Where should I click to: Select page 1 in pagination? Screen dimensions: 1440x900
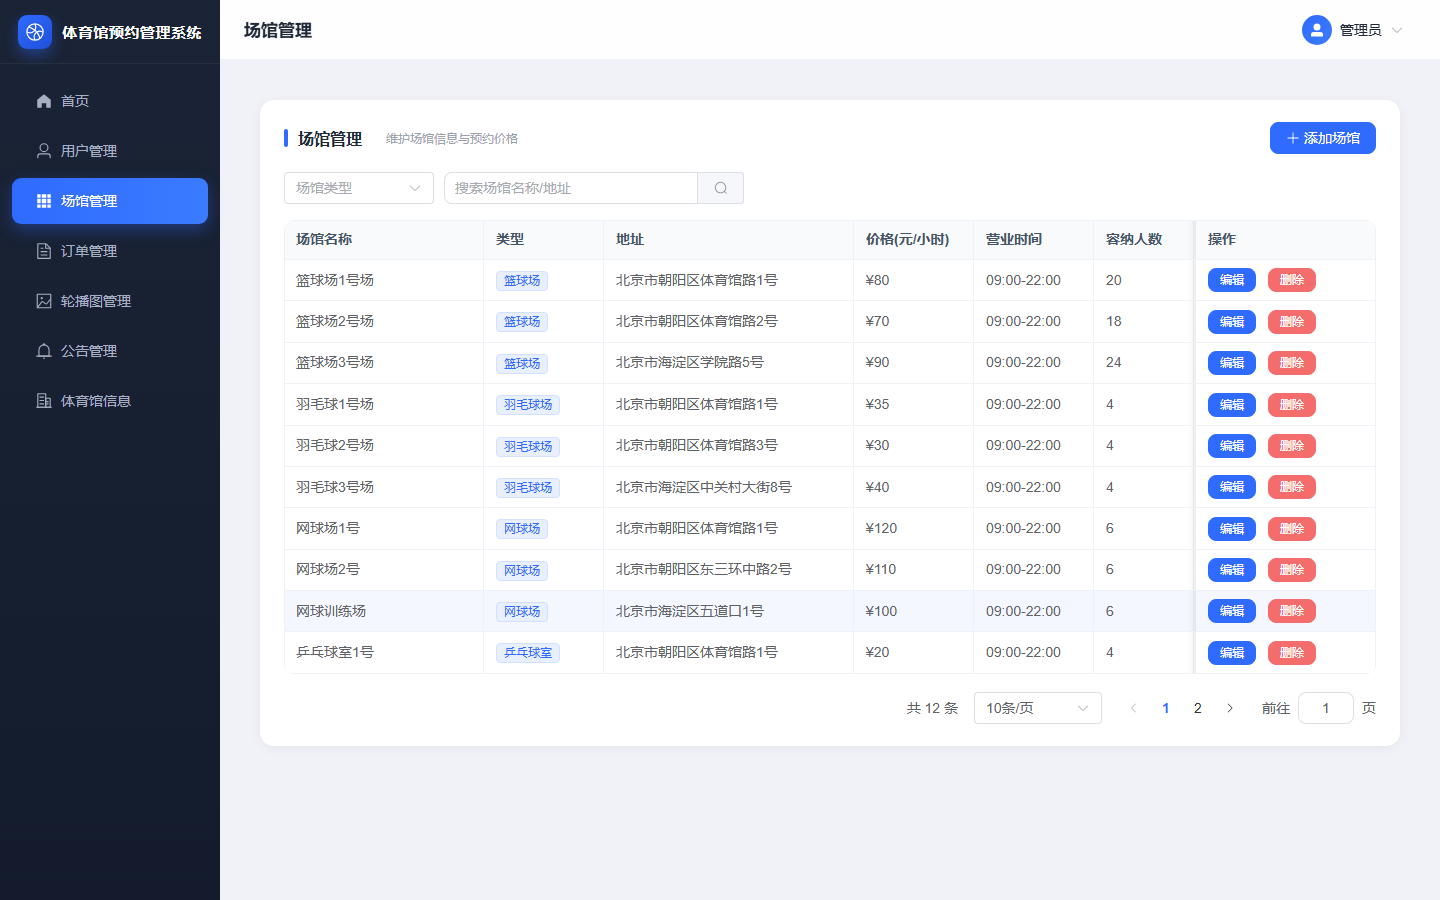pyautogui.click(x=1166, y=708)
